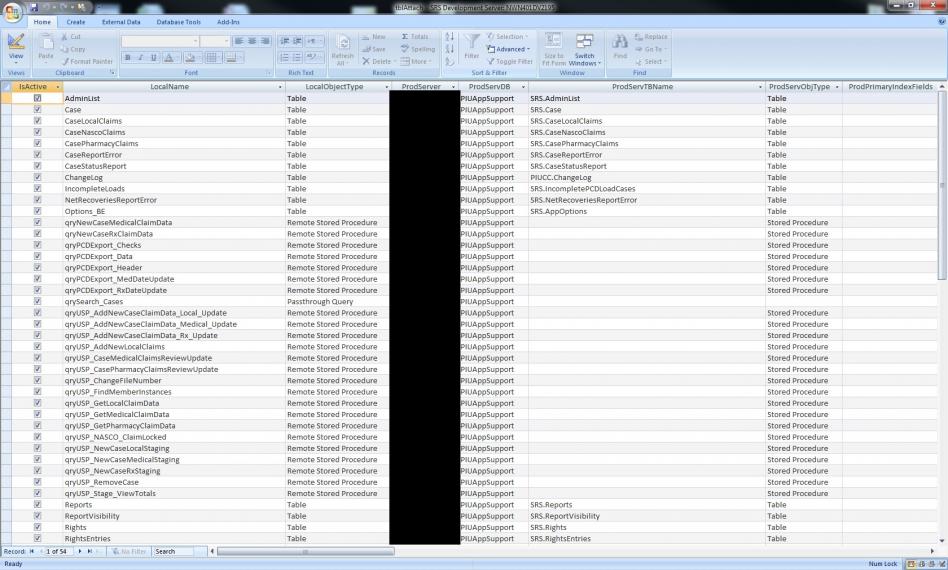Center text in the Font group
948x570 pixels.
[x=252, y=41]
